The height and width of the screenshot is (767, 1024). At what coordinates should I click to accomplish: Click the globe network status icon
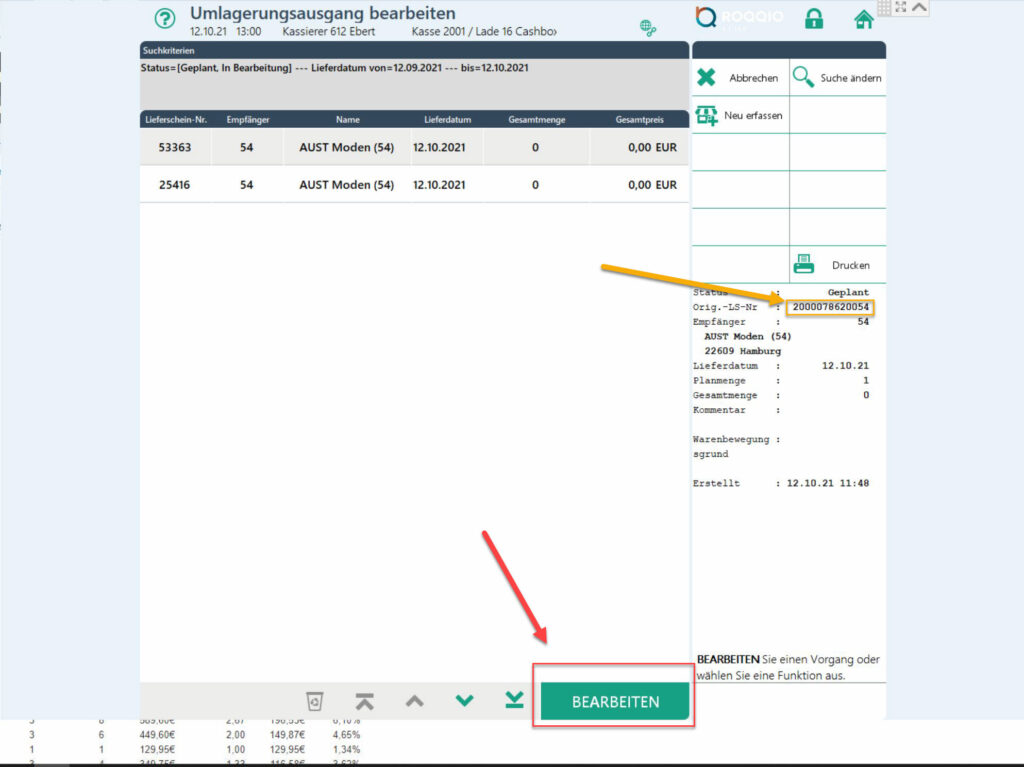click(648, 28)
